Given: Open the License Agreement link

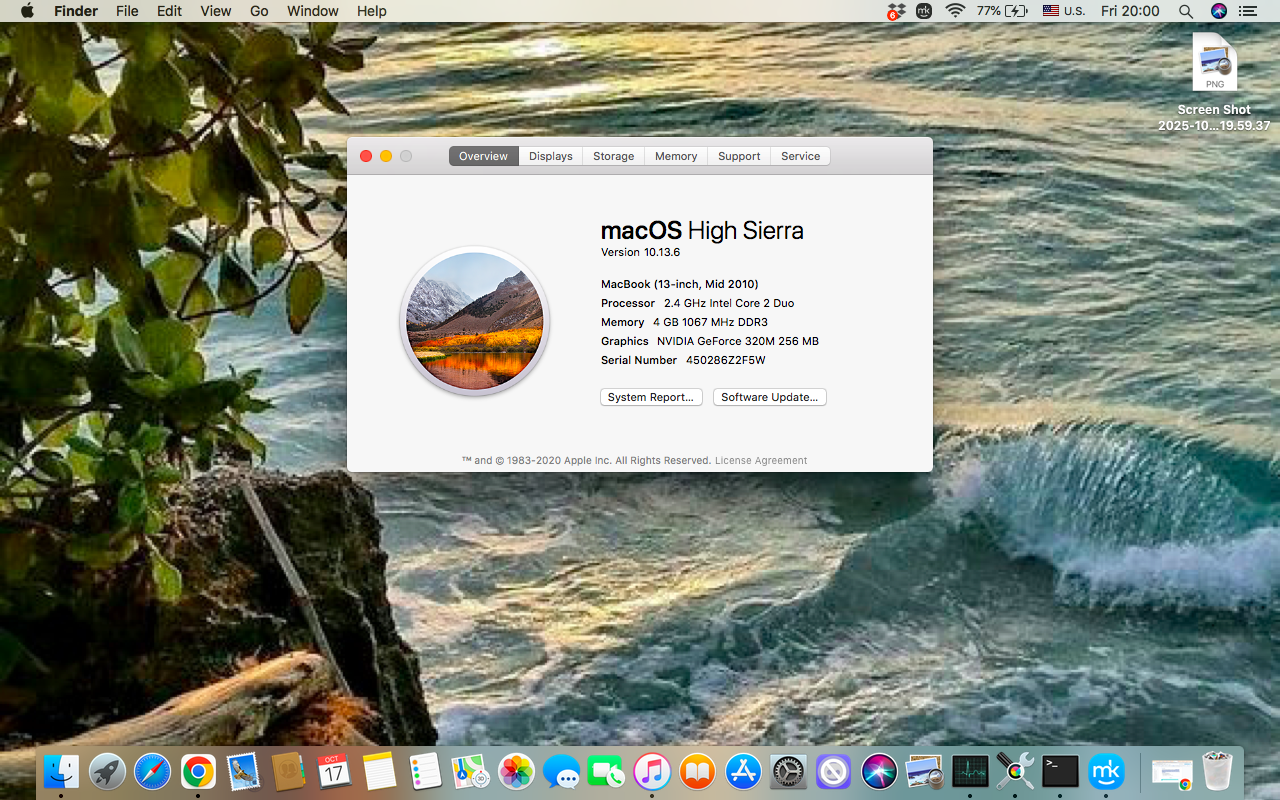Looking at the screenshot, I should [760, 461].
